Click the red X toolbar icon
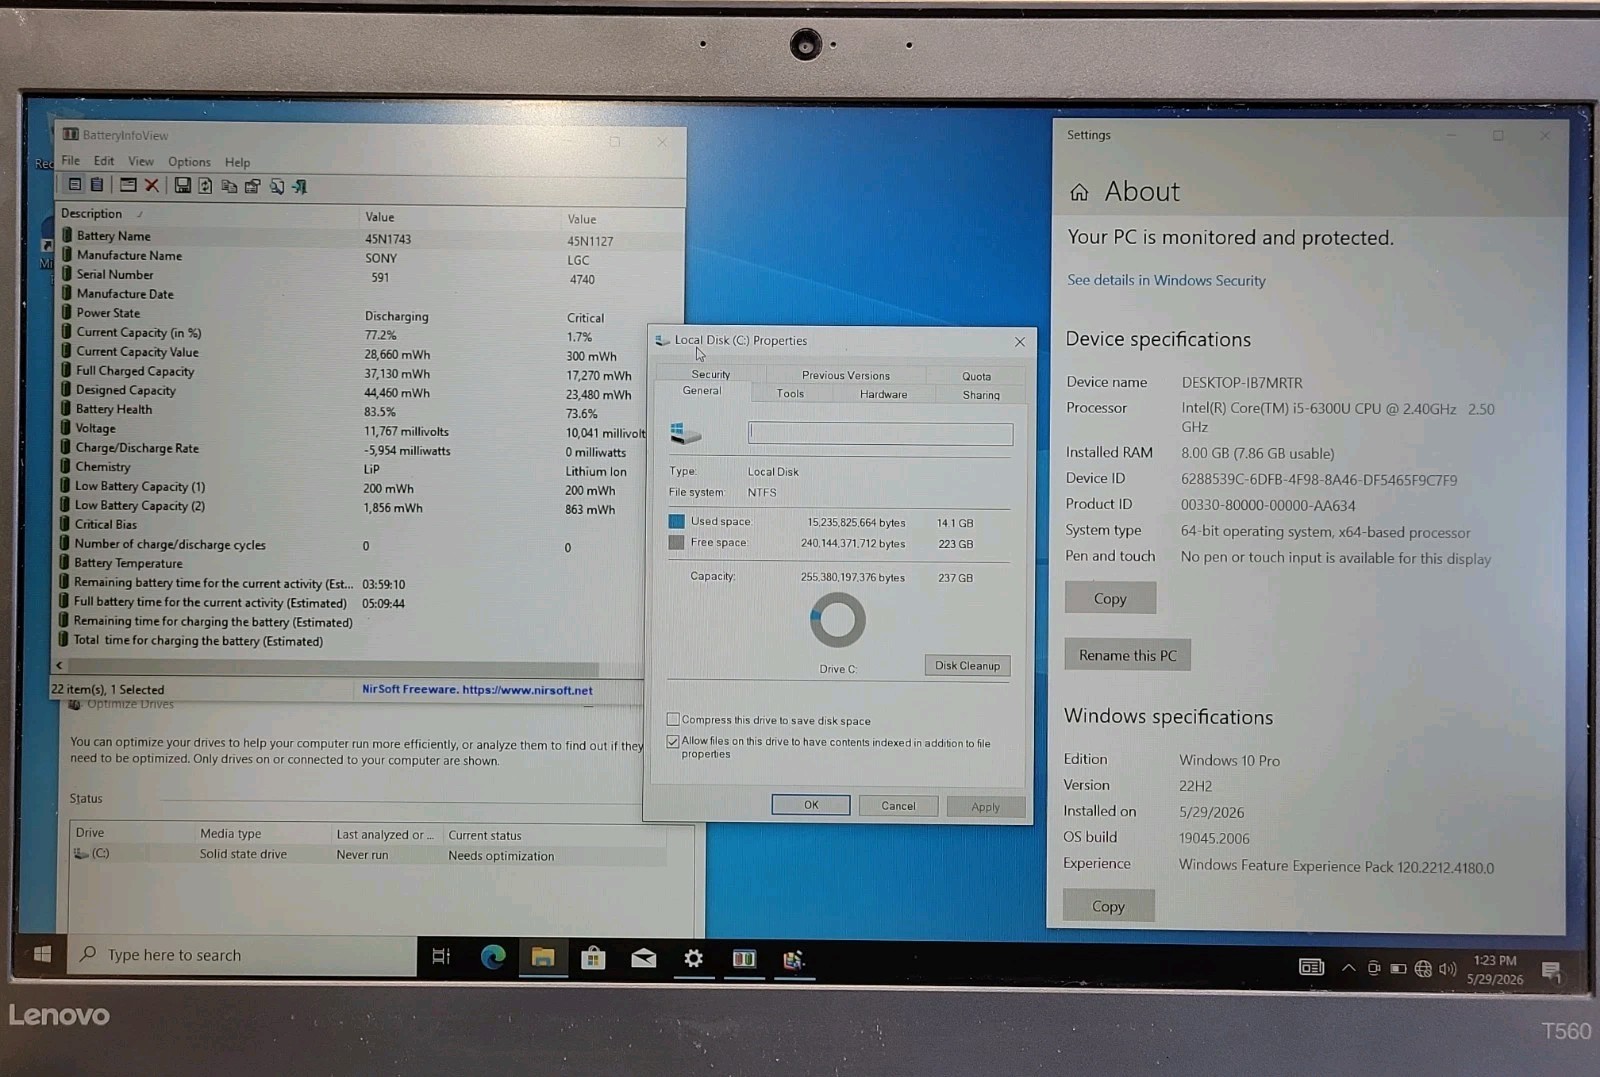This screenshot has width=1600, height=1077. click(152, 185)
